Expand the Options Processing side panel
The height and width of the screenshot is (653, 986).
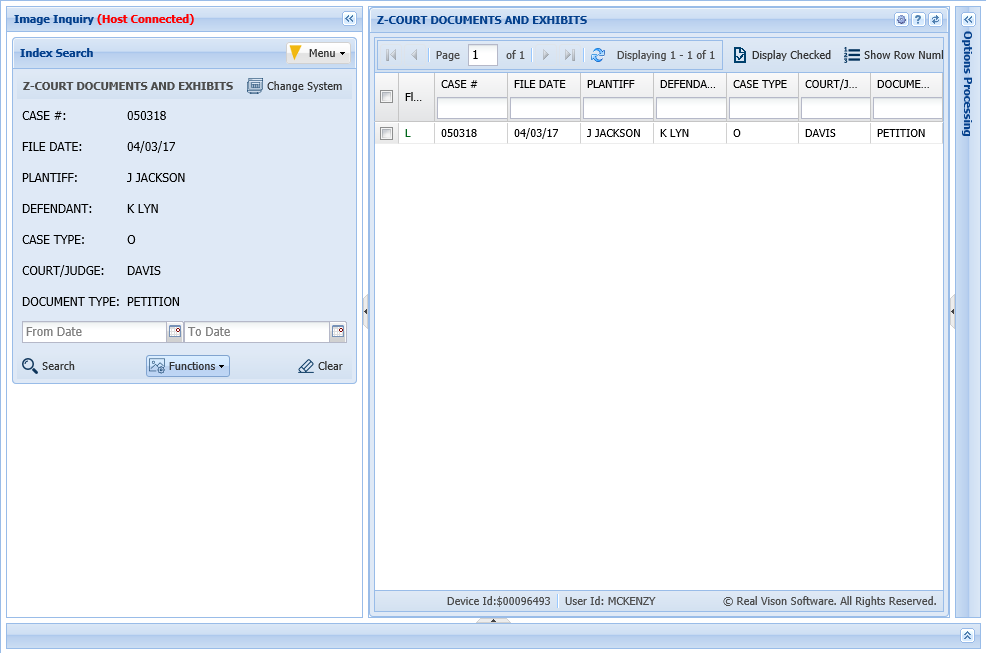click(968, 20)
